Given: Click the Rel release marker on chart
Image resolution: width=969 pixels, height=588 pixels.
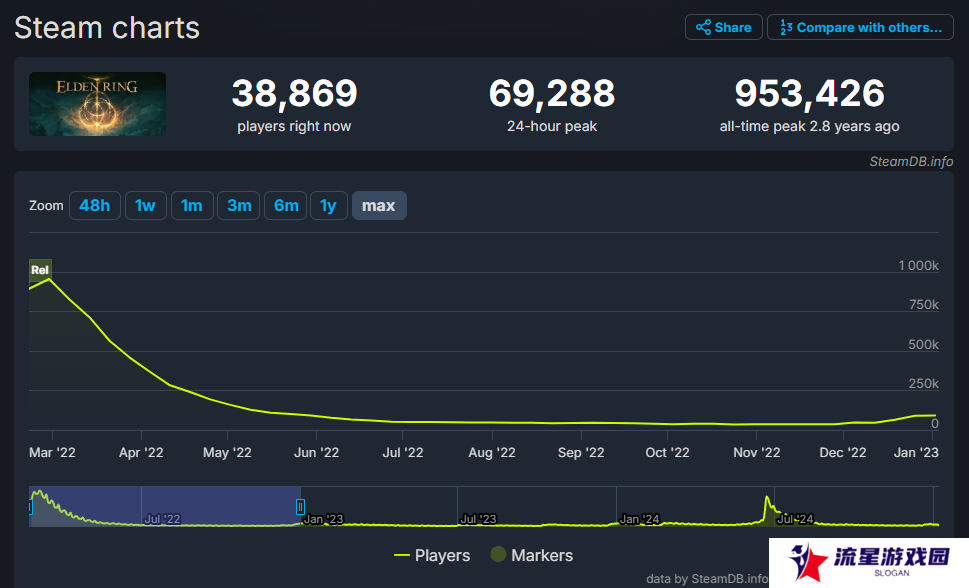Looking at the screenshot, I should [40, 270].
